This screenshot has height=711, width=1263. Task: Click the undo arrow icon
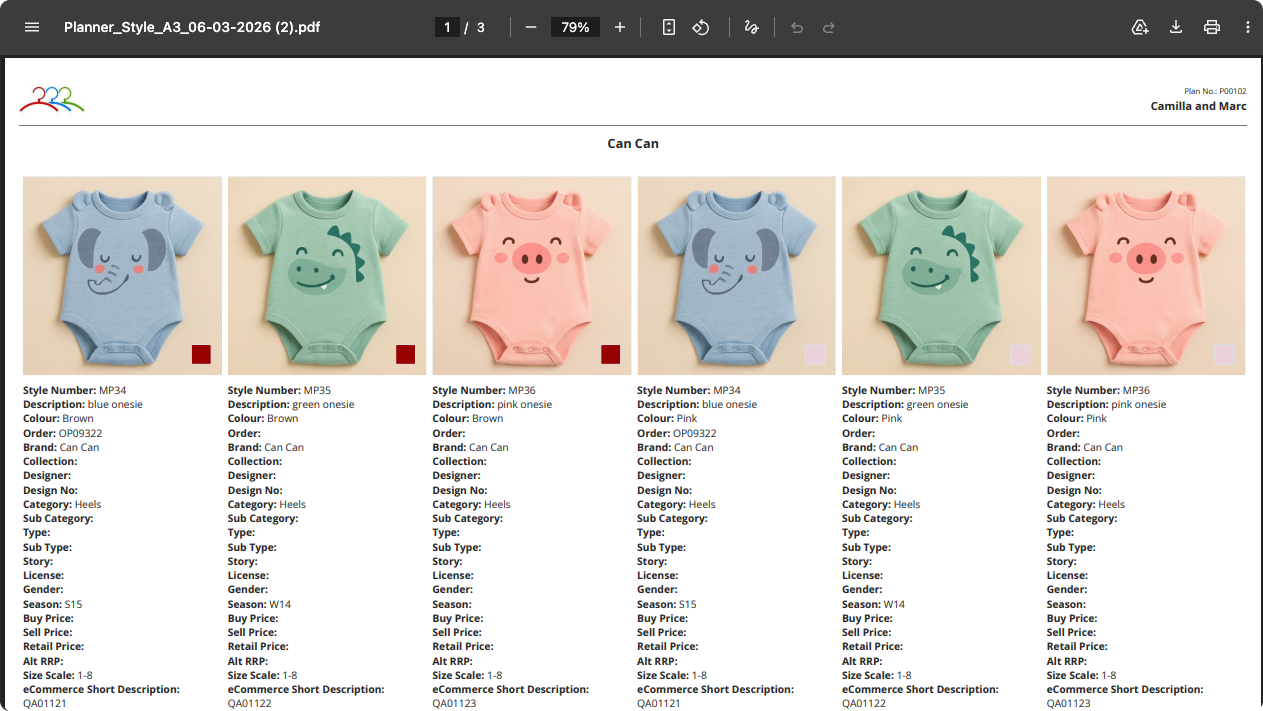pyautogui.click(x=797, y=27)
